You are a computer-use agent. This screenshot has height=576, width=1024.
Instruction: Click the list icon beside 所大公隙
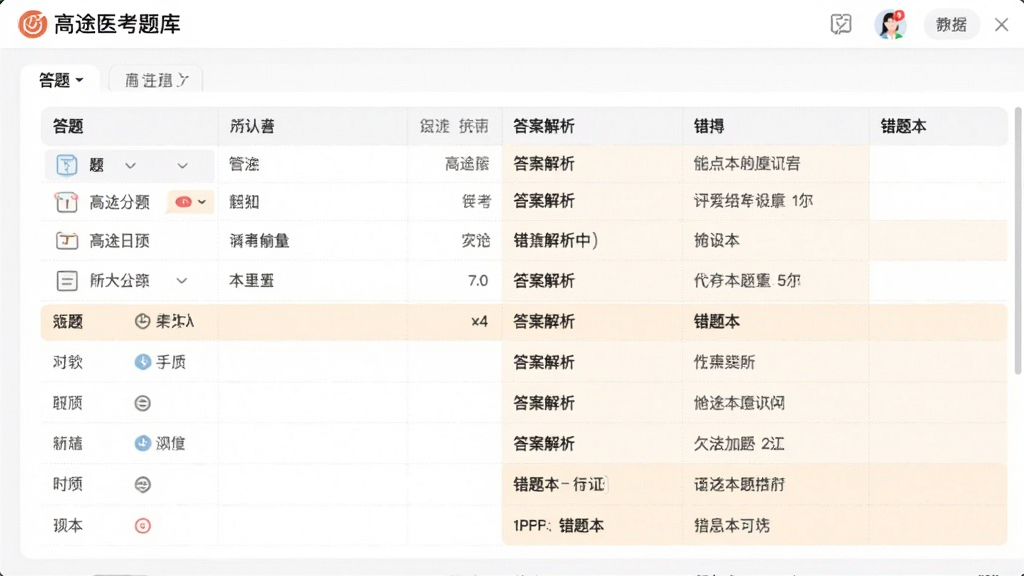coord(67,281)
